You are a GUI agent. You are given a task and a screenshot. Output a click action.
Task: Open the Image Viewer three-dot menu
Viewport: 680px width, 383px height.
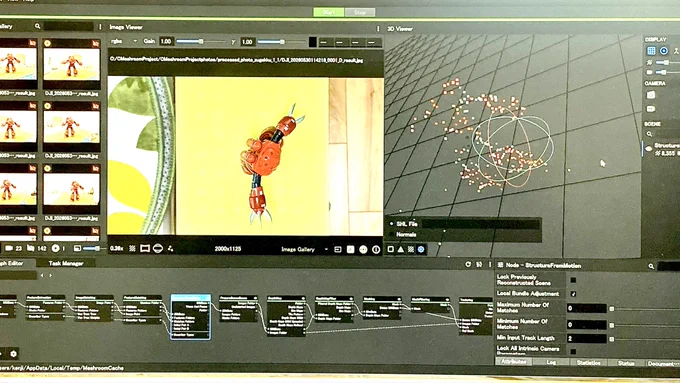click(378, 29)
